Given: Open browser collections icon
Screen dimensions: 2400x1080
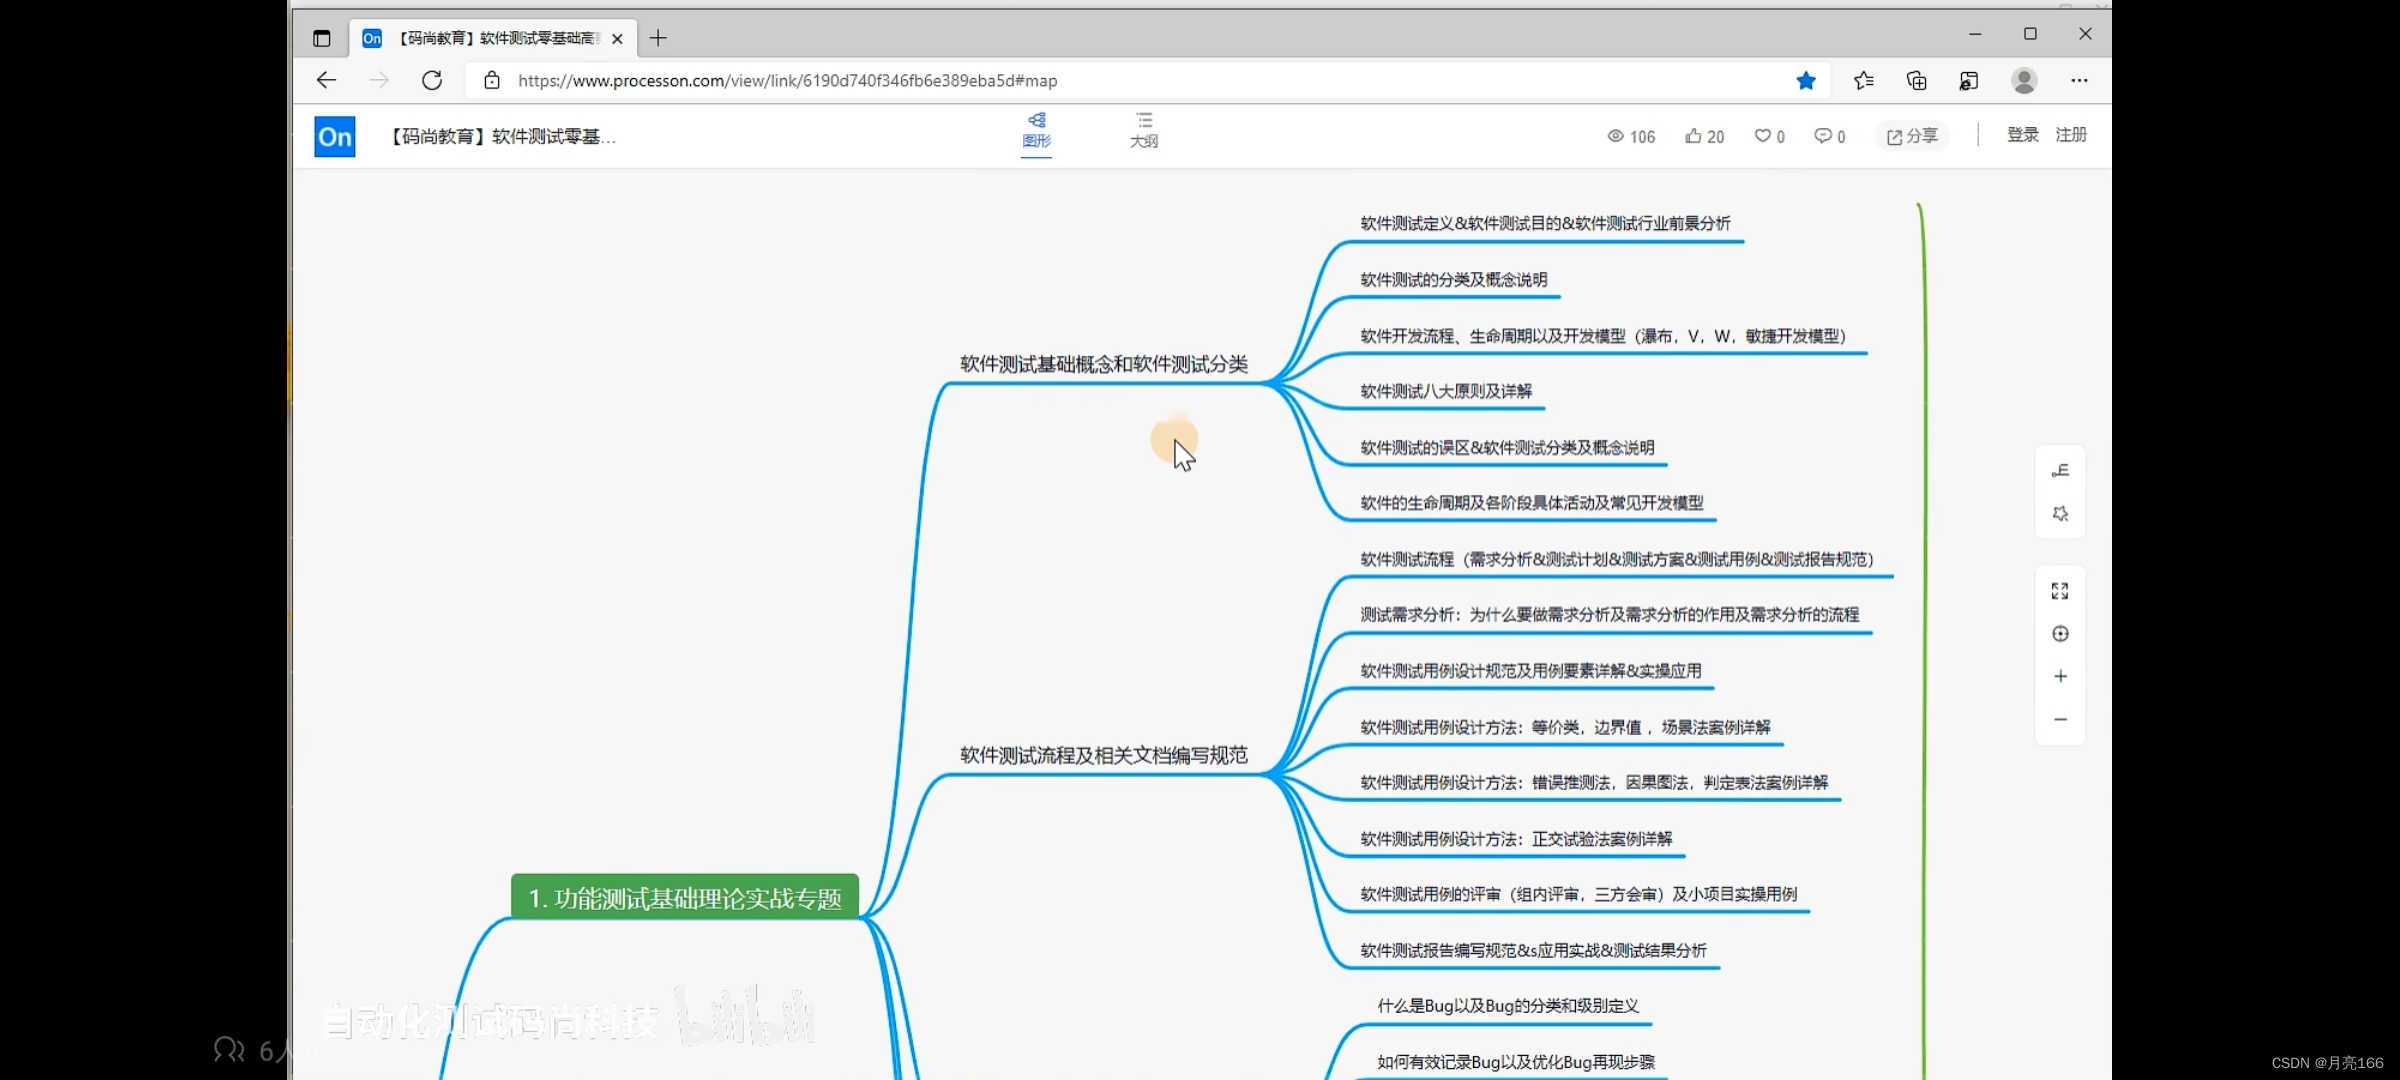Looking at the screenshot, I should (1916, 81).
